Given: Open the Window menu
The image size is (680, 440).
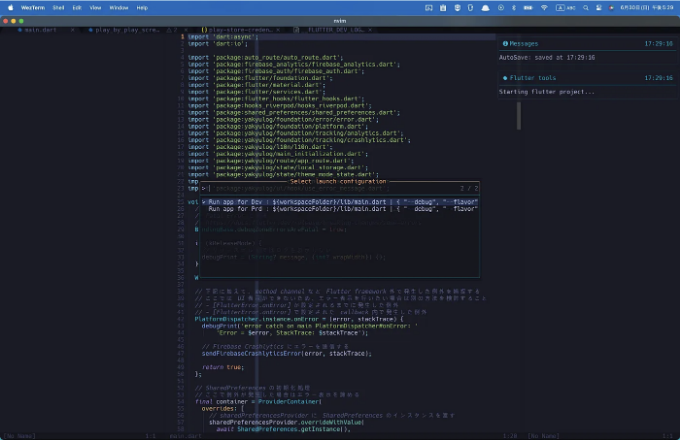Looking at the screenshot, I should (118, 8).
